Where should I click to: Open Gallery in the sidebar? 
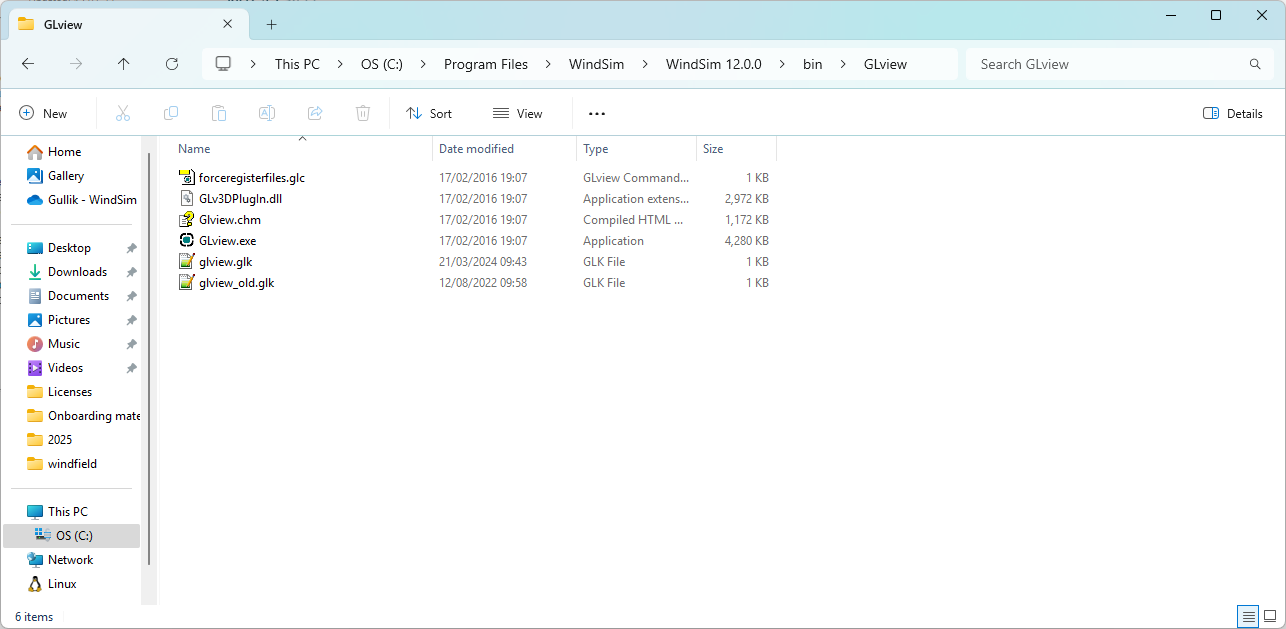(65, 176)
